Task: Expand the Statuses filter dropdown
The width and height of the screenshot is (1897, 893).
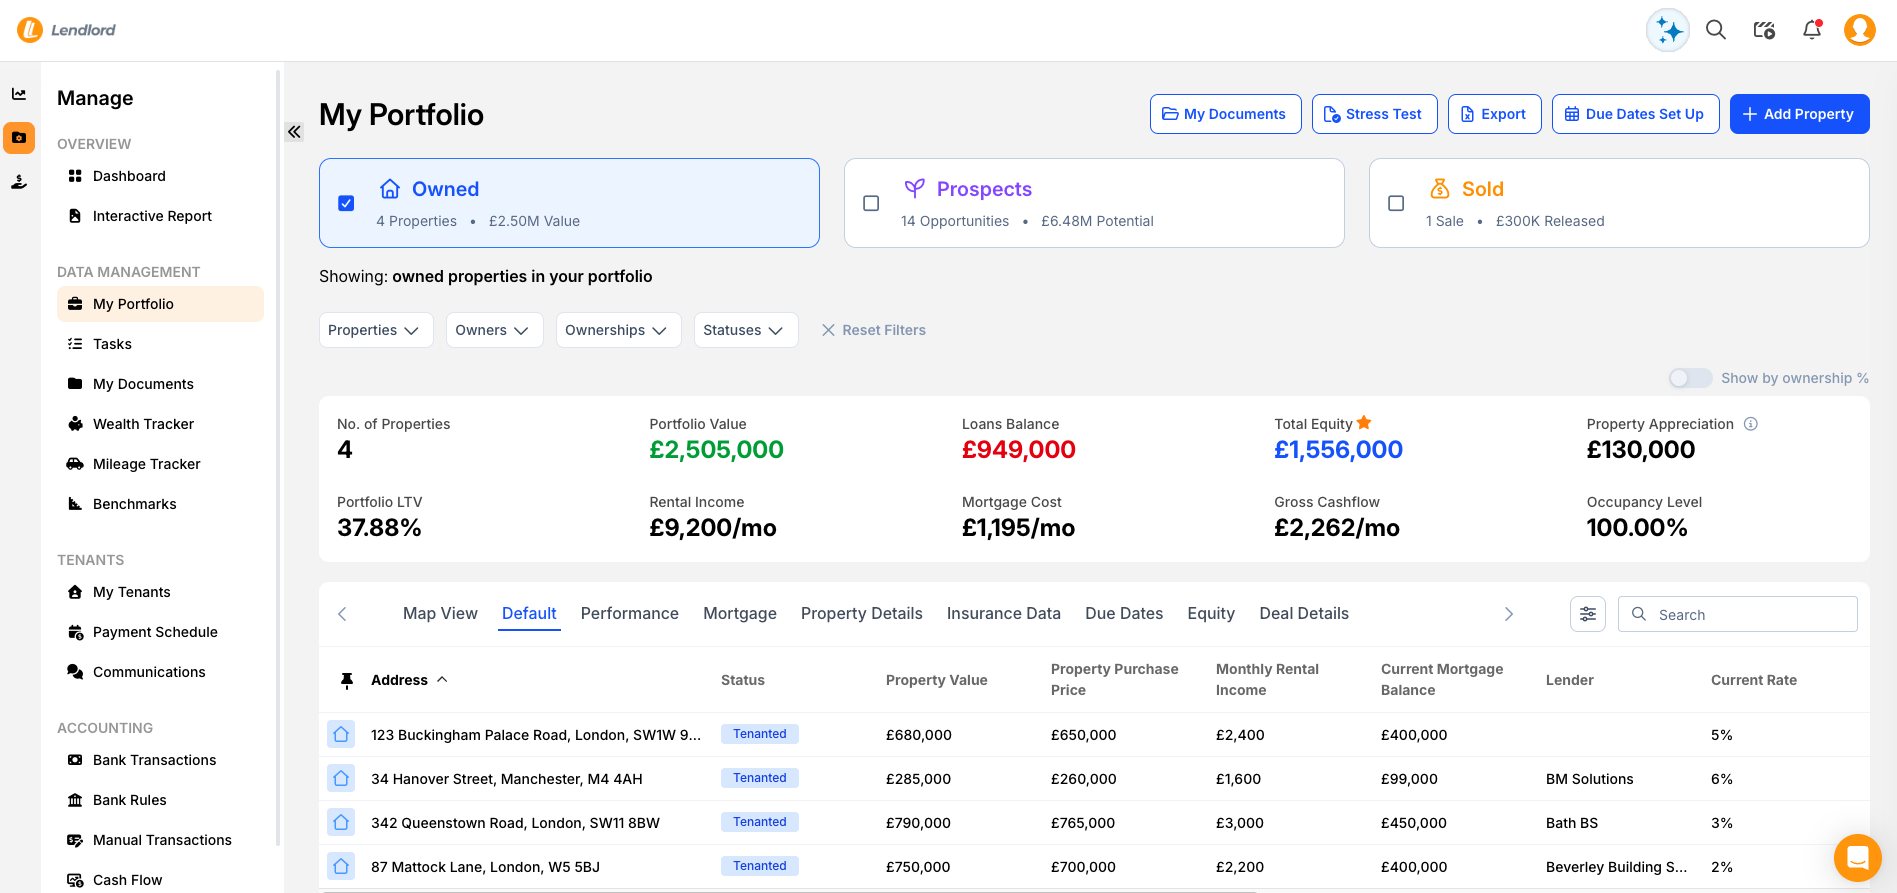Action: click(745, 330)
